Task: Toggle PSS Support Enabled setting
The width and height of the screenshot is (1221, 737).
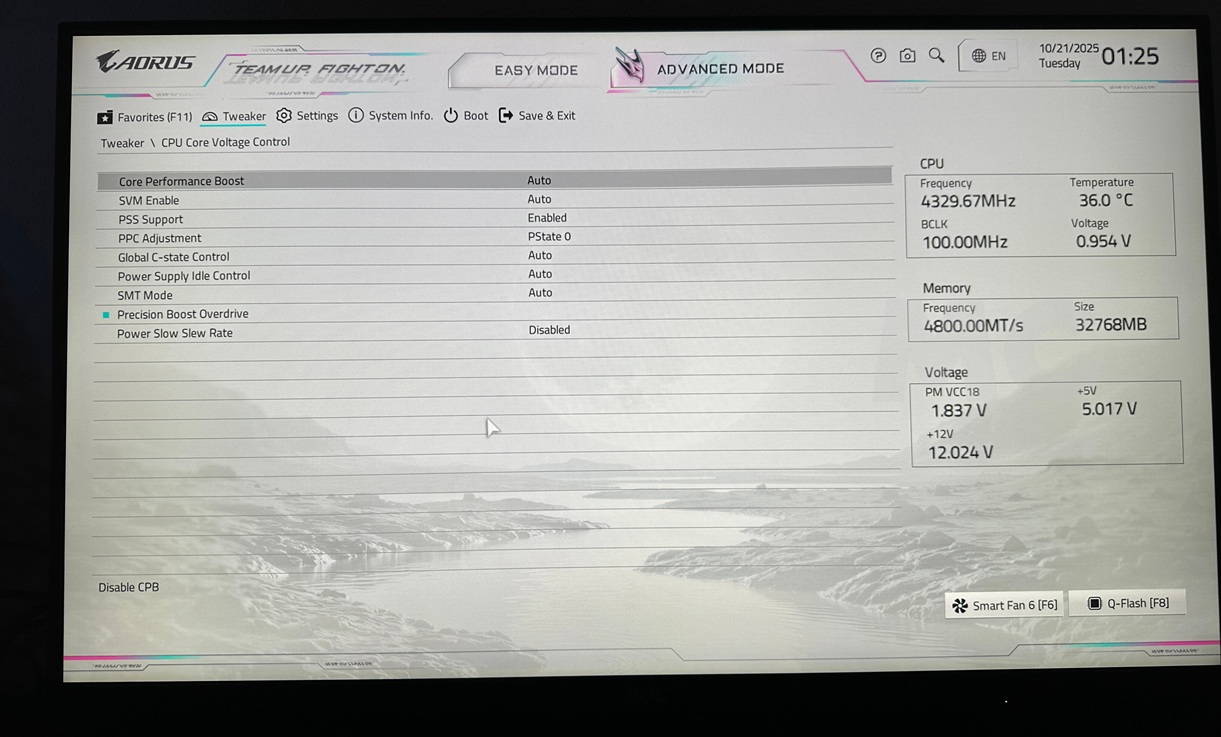Action: tap(547, 218)
